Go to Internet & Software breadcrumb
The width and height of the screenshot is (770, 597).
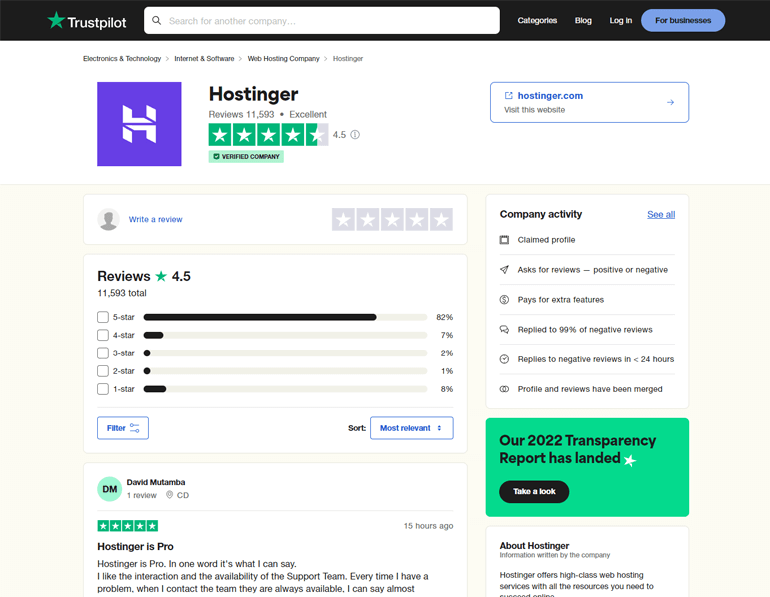tap(204, 58)
